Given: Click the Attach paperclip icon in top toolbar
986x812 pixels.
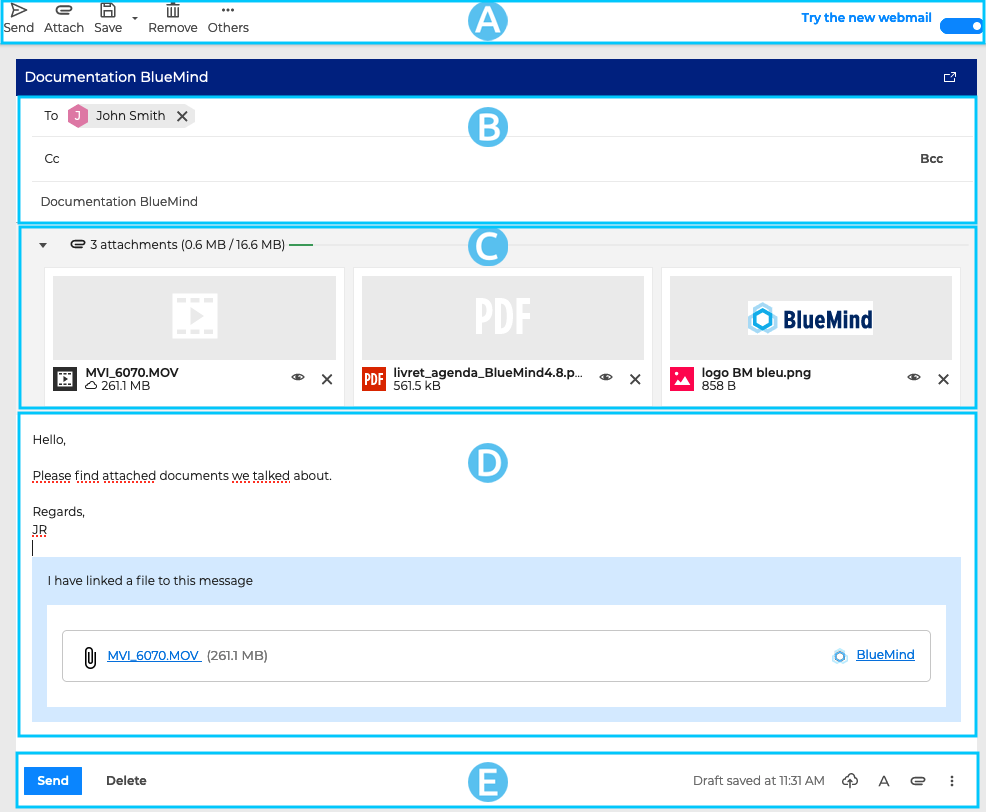Looking at the screenshot, I should pyautogui.click(x=64, y=10).
